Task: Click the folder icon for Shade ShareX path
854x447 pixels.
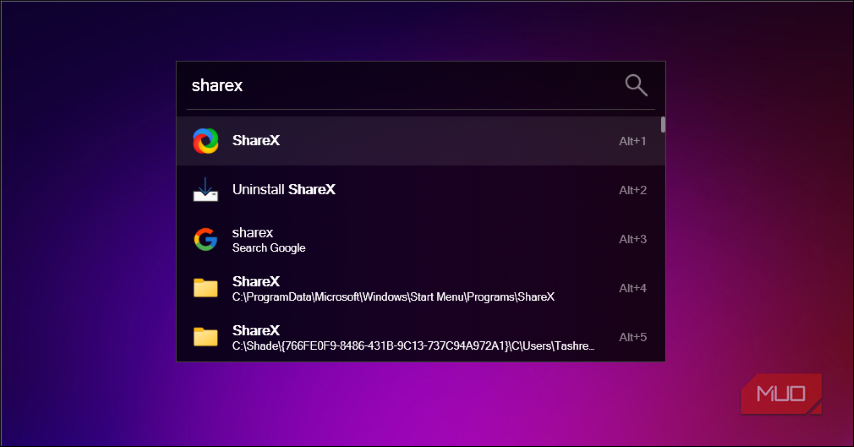Action: click(x=206, y=336)
